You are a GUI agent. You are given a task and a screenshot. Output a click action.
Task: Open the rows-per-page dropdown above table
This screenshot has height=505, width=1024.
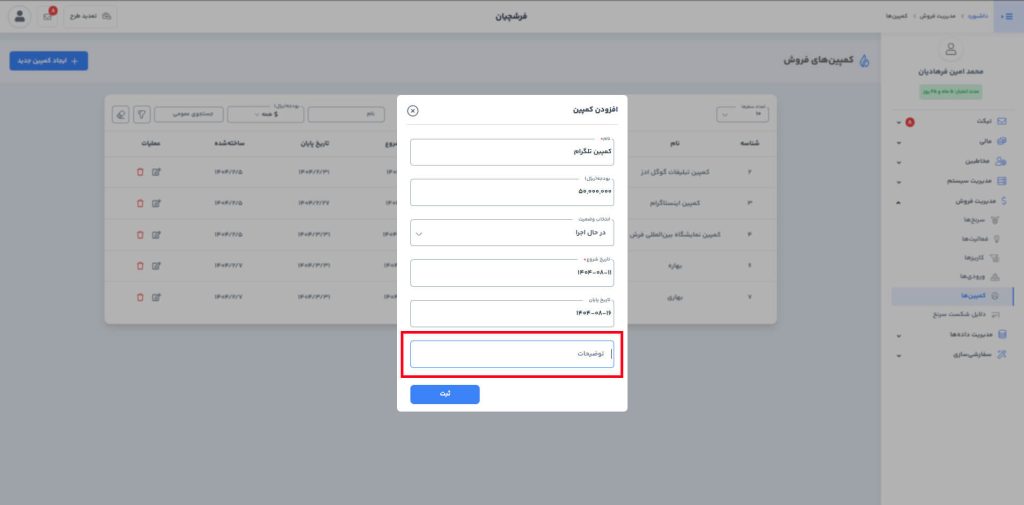(741, 115)
